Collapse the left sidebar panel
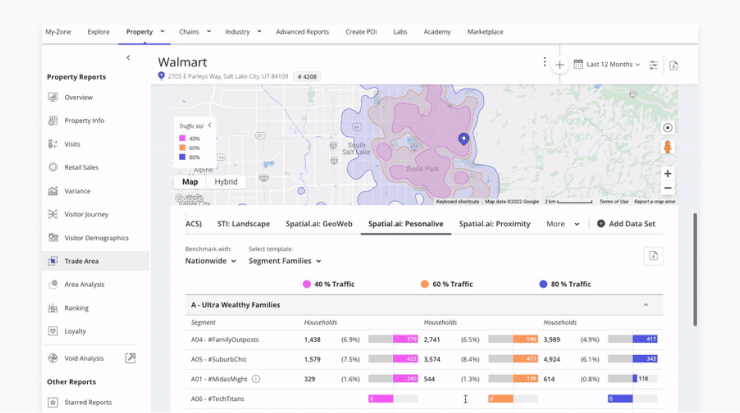 pos(128,58)
